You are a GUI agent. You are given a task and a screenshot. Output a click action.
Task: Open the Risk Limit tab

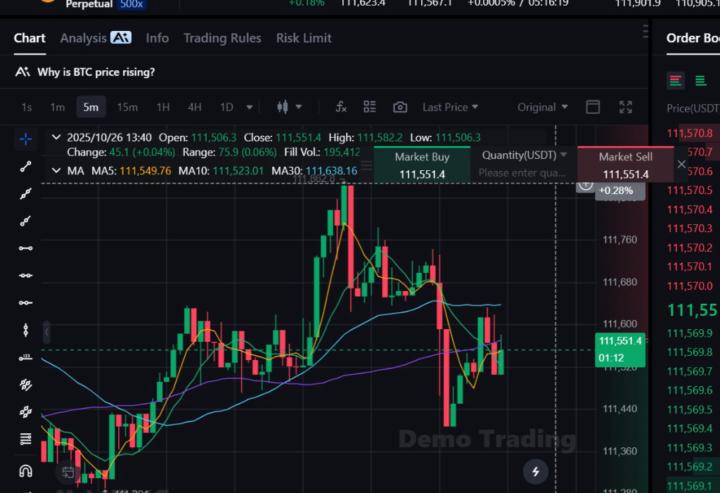(304, 38)
